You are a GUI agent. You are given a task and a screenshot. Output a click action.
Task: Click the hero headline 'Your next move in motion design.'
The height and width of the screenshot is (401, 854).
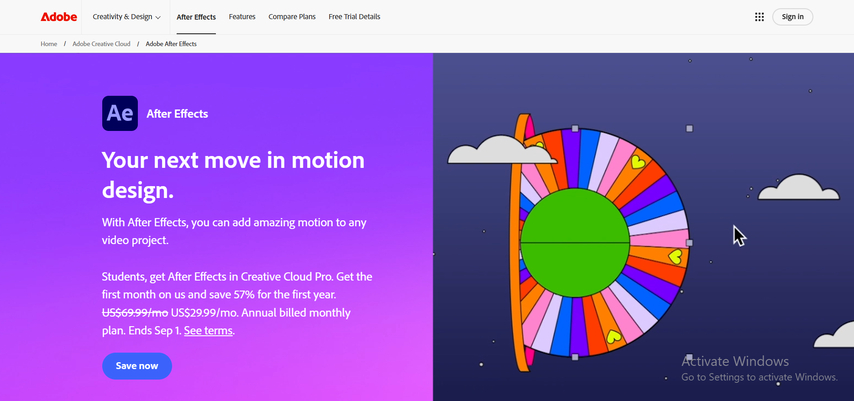pyautogui.click(x=233, y=175)
